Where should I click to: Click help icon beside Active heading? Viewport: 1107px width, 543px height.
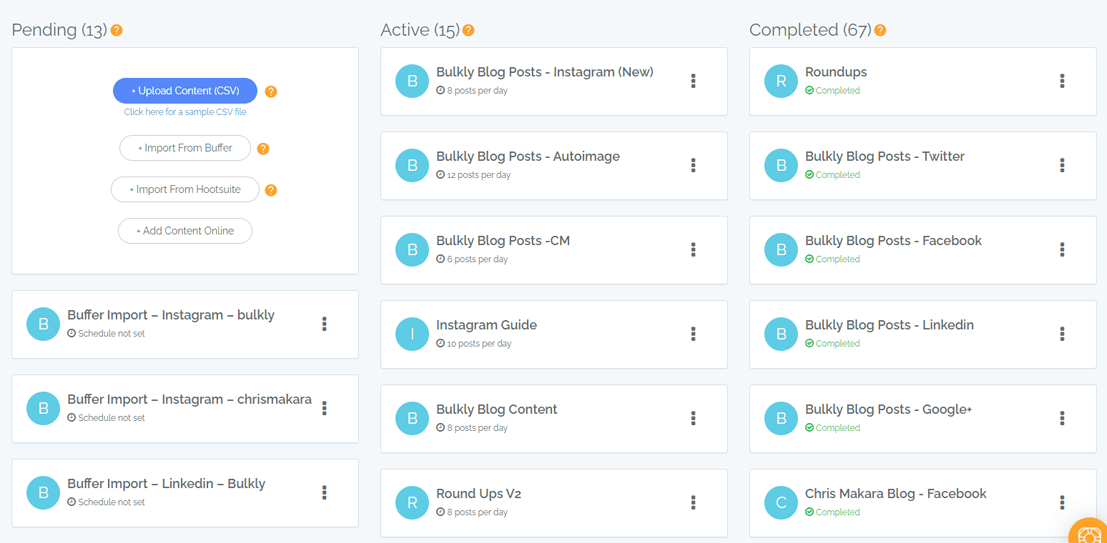(x=468, y=31)
